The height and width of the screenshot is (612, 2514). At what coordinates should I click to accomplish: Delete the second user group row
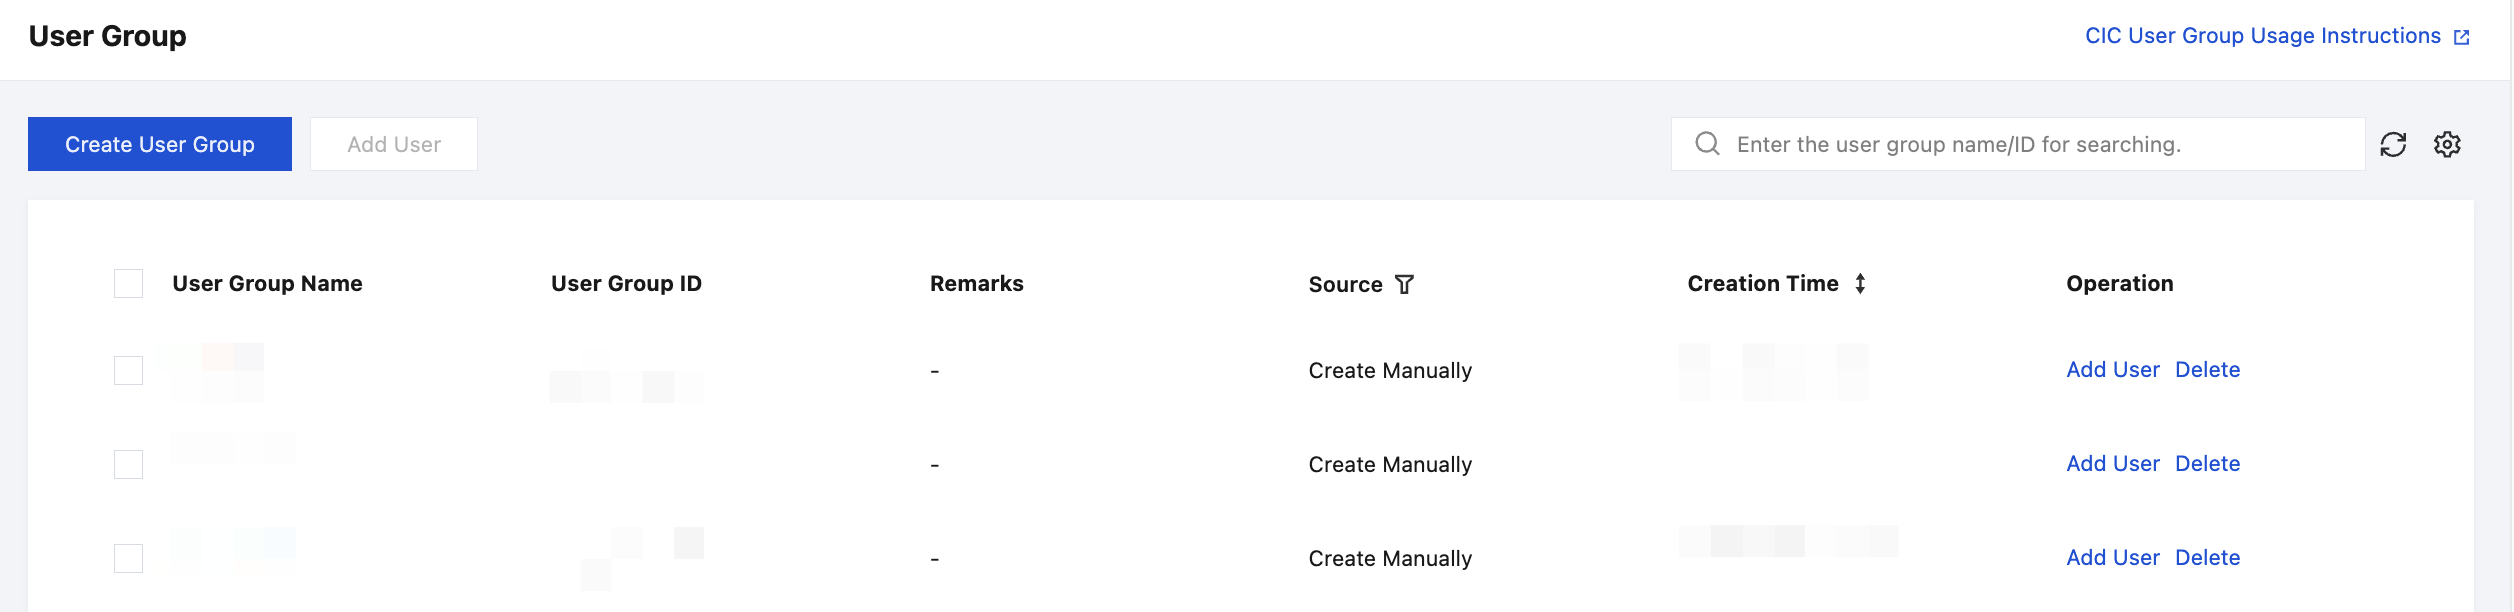click(x=2208, y=464)
